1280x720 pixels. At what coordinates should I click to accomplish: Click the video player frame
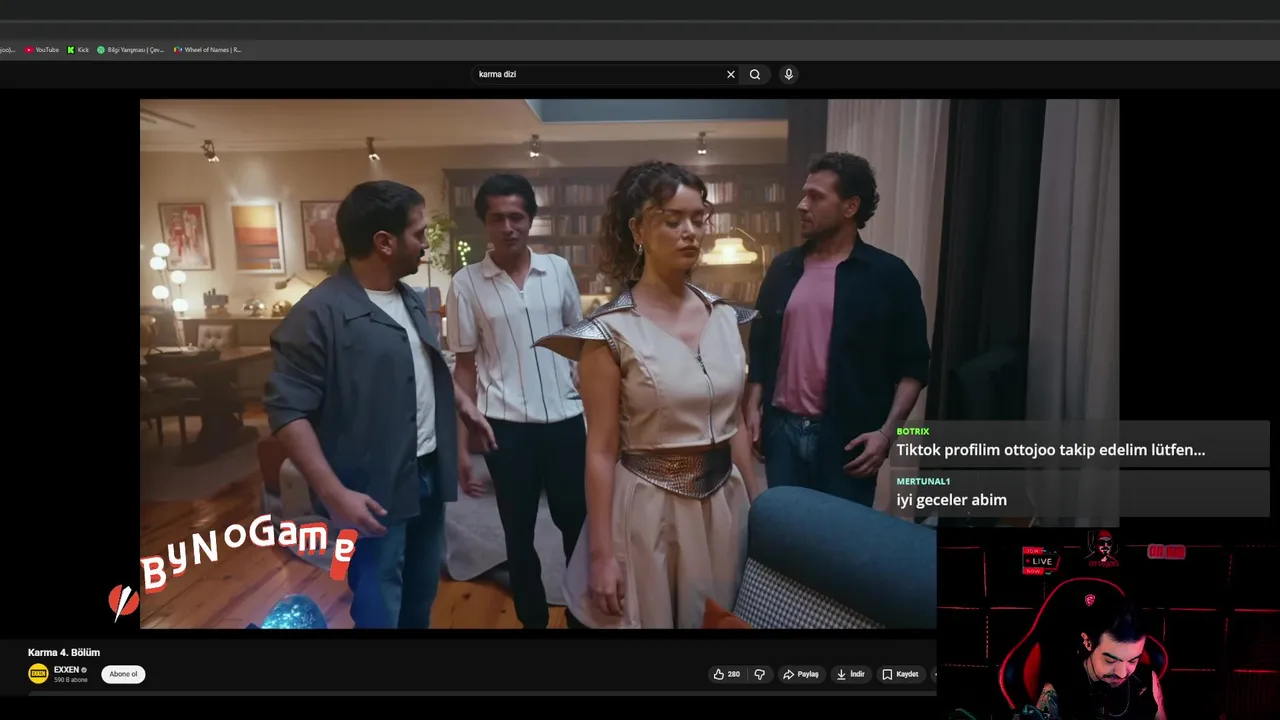(629, 364)
